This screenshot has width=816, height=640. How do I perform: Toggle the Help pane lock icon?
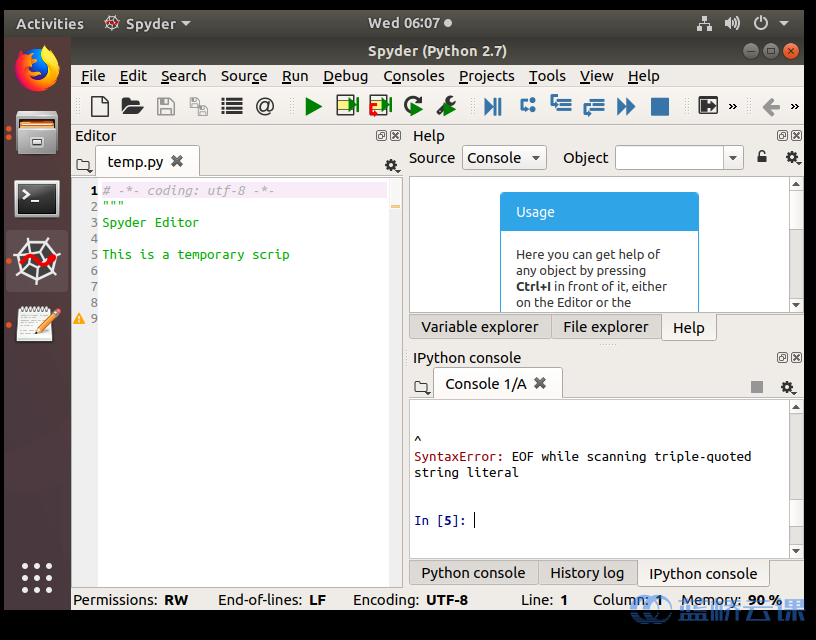pyautogui.click(x=762, y=157)
